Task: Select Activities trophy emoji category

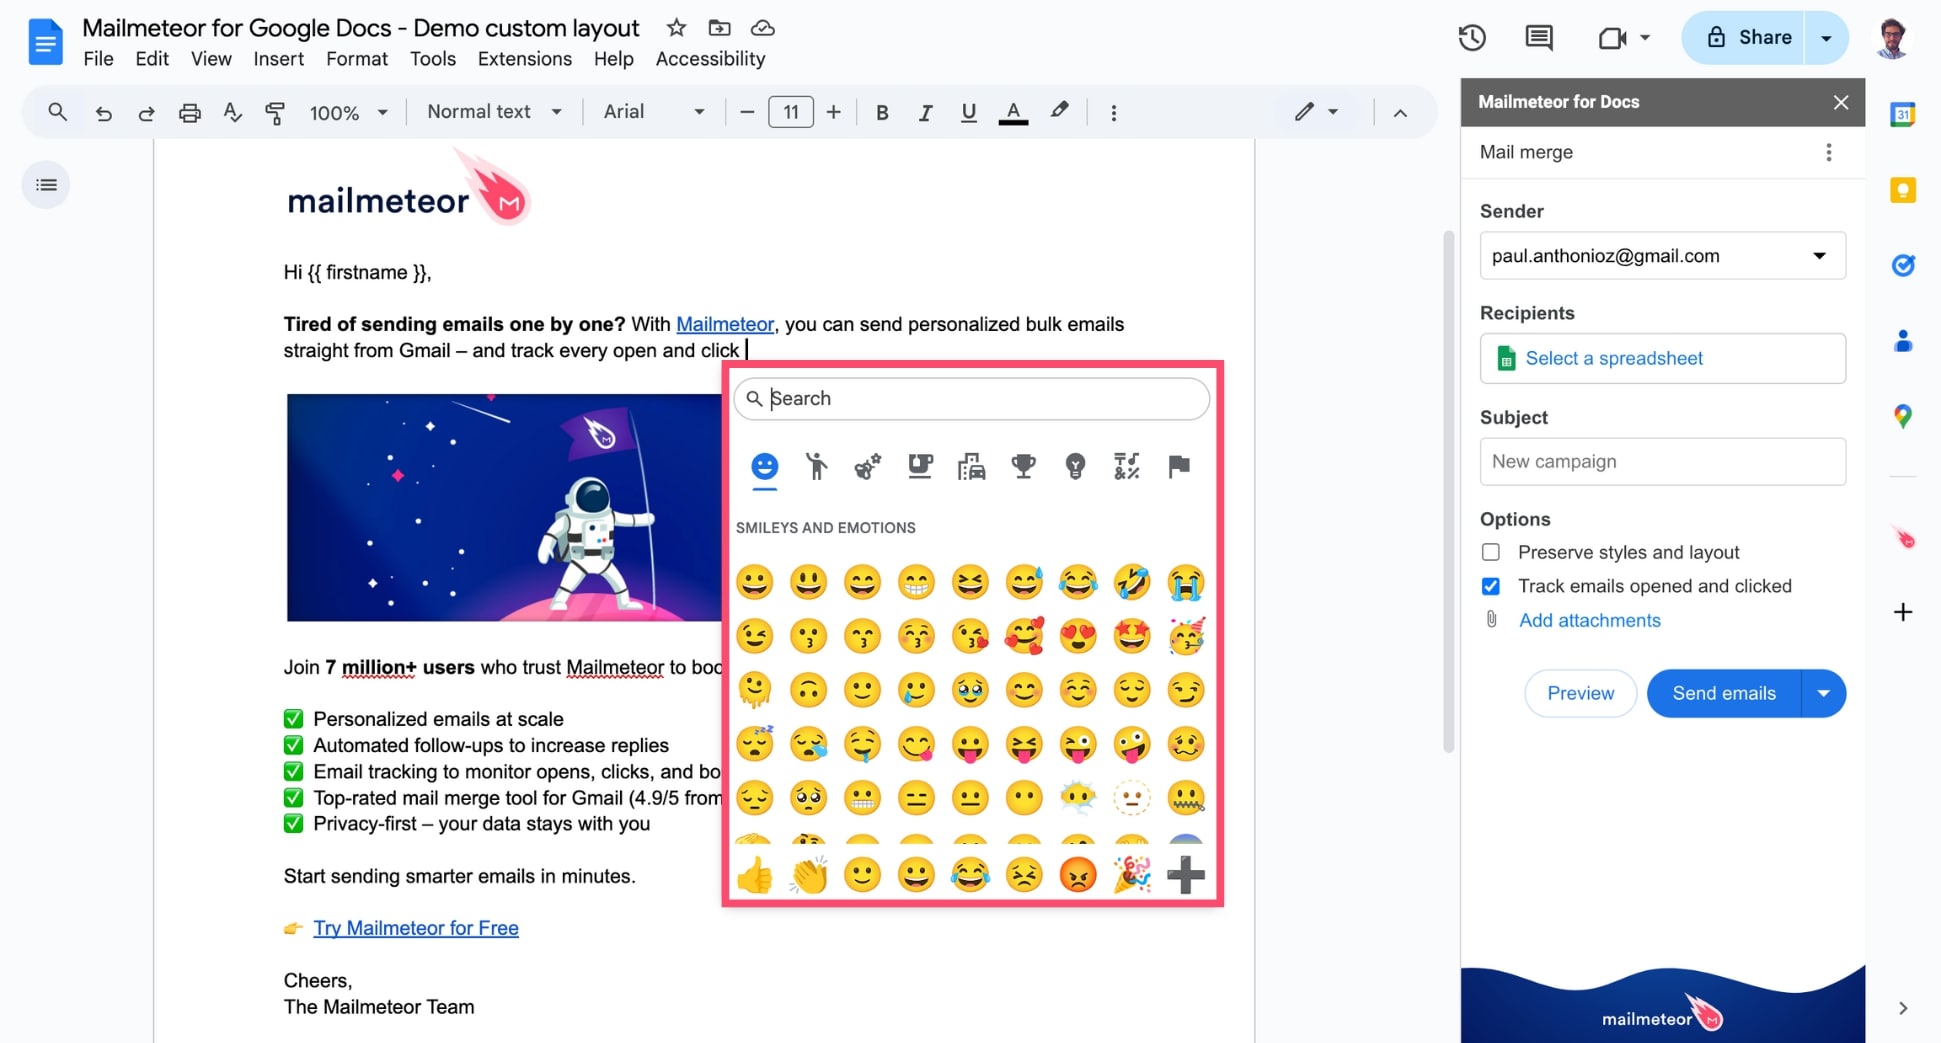Action: tap(1023, 466)
